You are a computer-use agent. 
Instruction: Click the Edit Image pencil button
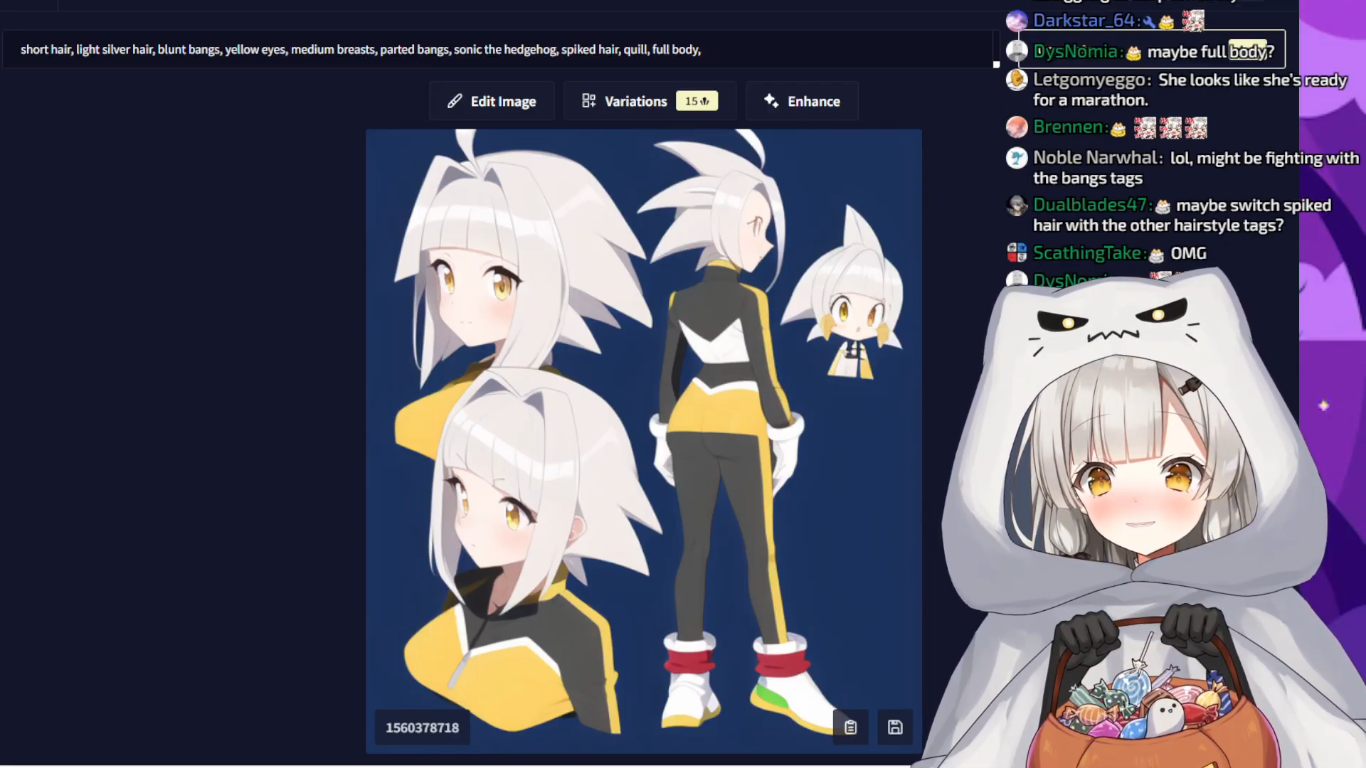coord(492,101)
